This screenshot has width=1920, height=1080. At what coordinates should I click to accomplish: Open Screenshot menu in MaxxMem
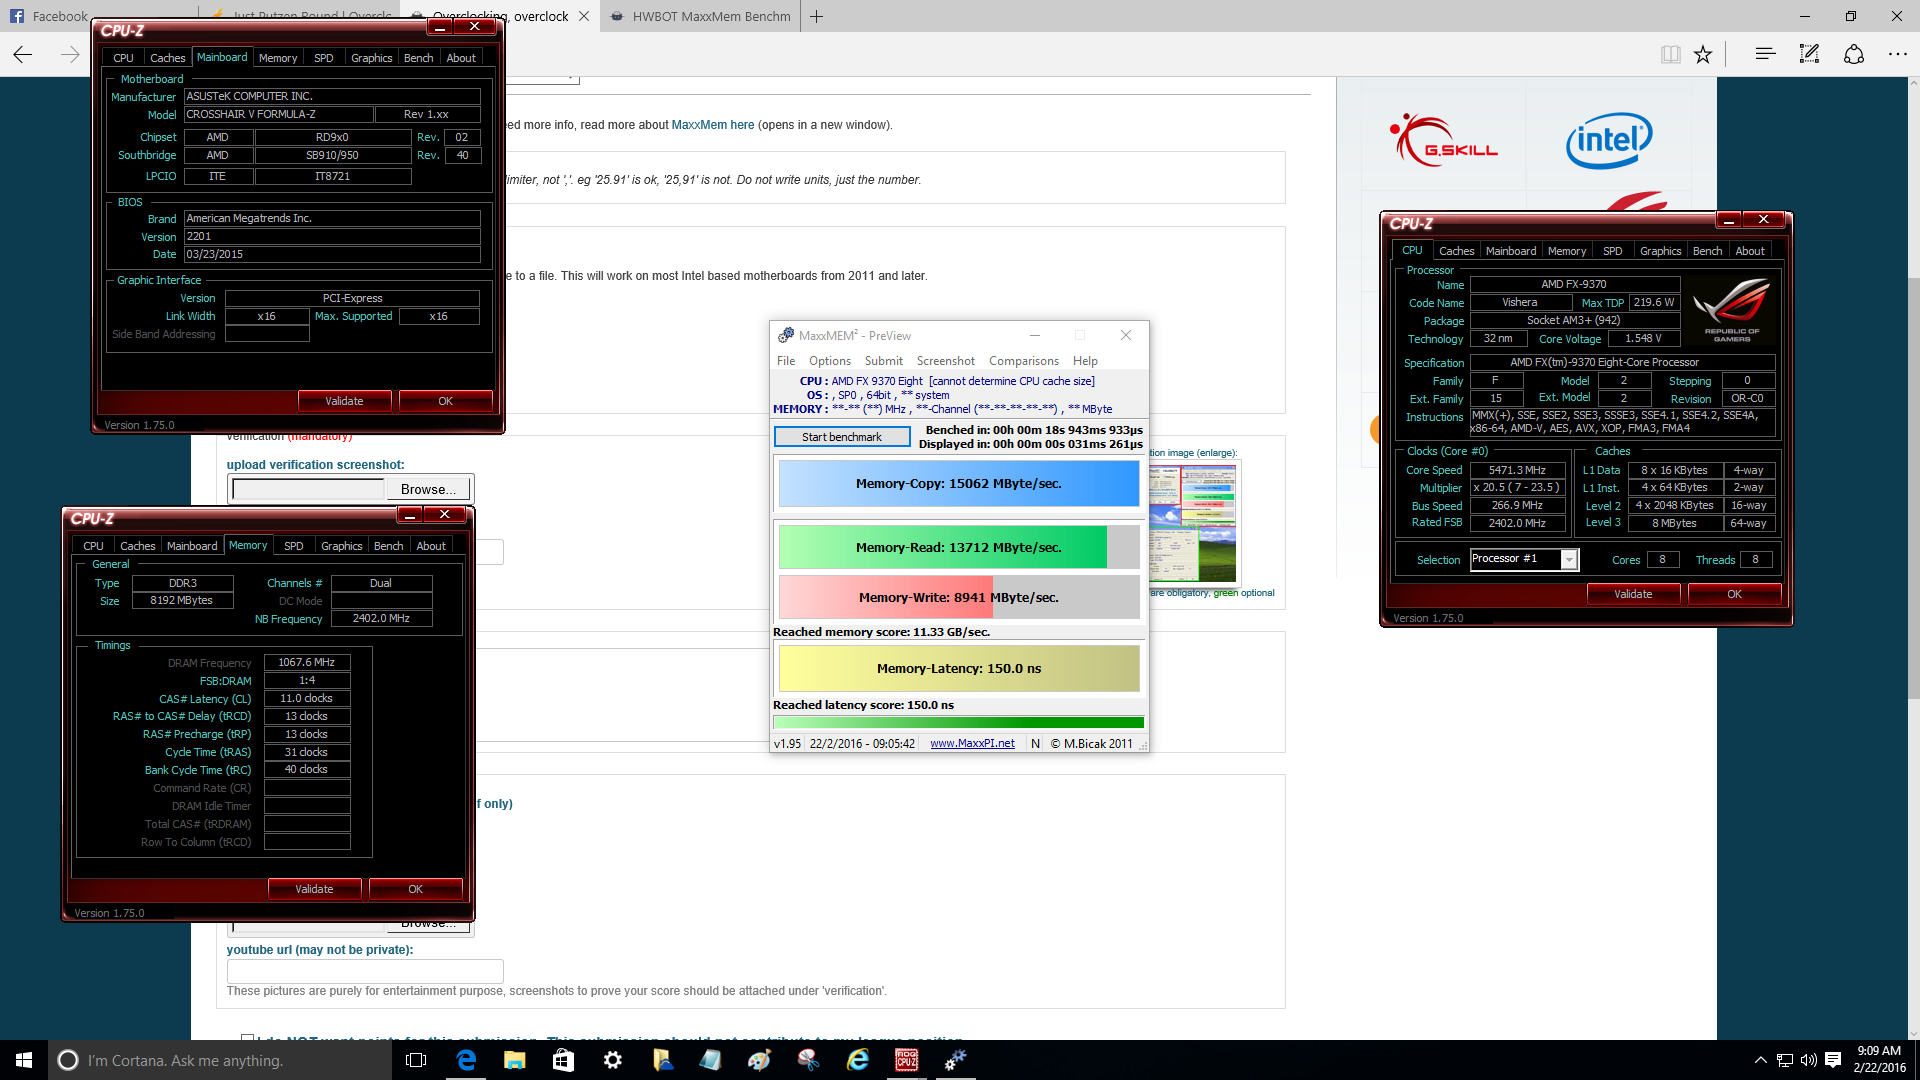[946, 361]
